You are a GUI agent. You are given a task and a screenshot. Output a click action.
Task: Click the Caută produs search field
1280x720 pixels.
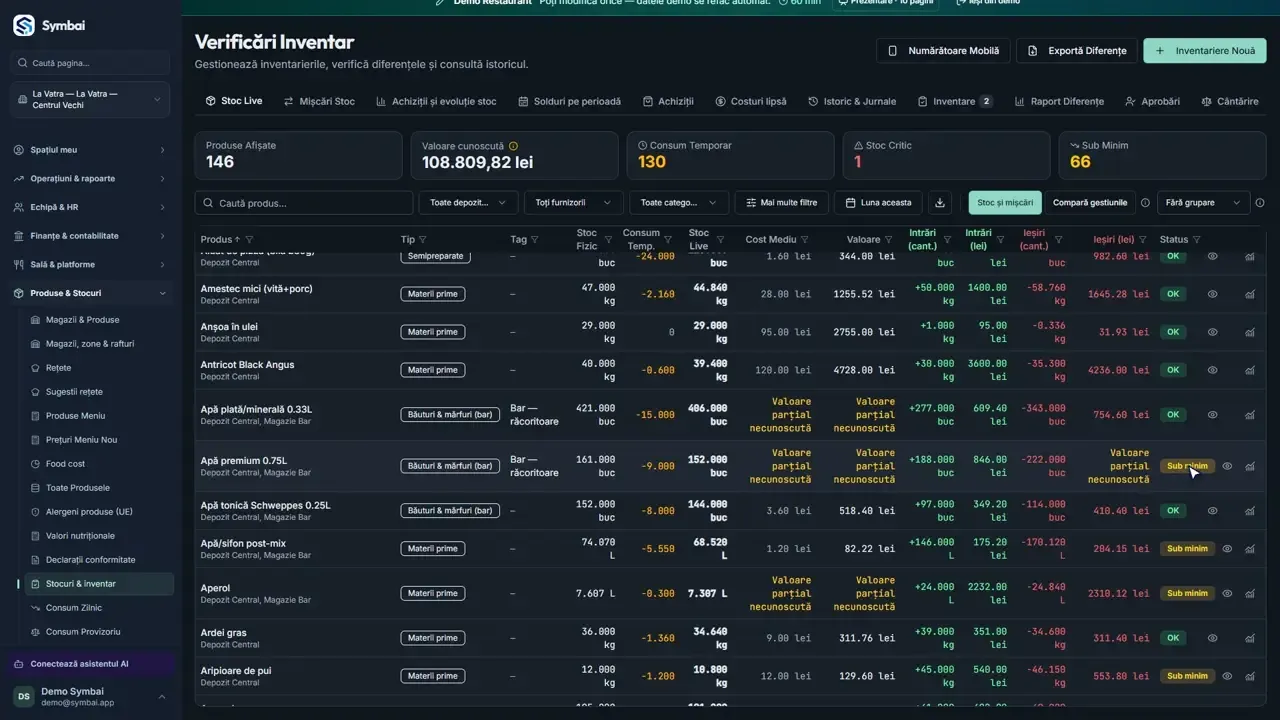click(304, 203)
